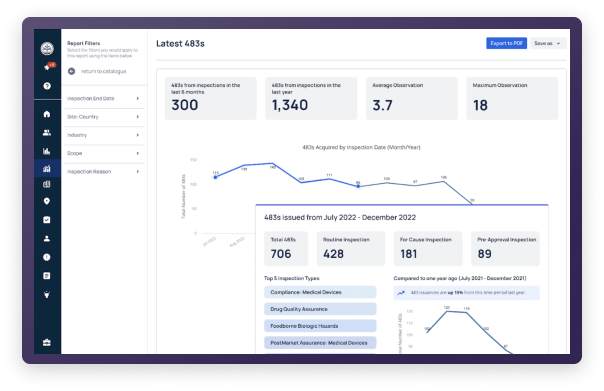Click the Pre-Approval Inspection 89 card
Viewport: 604px width, 391px height.
[x=505, y=248]
